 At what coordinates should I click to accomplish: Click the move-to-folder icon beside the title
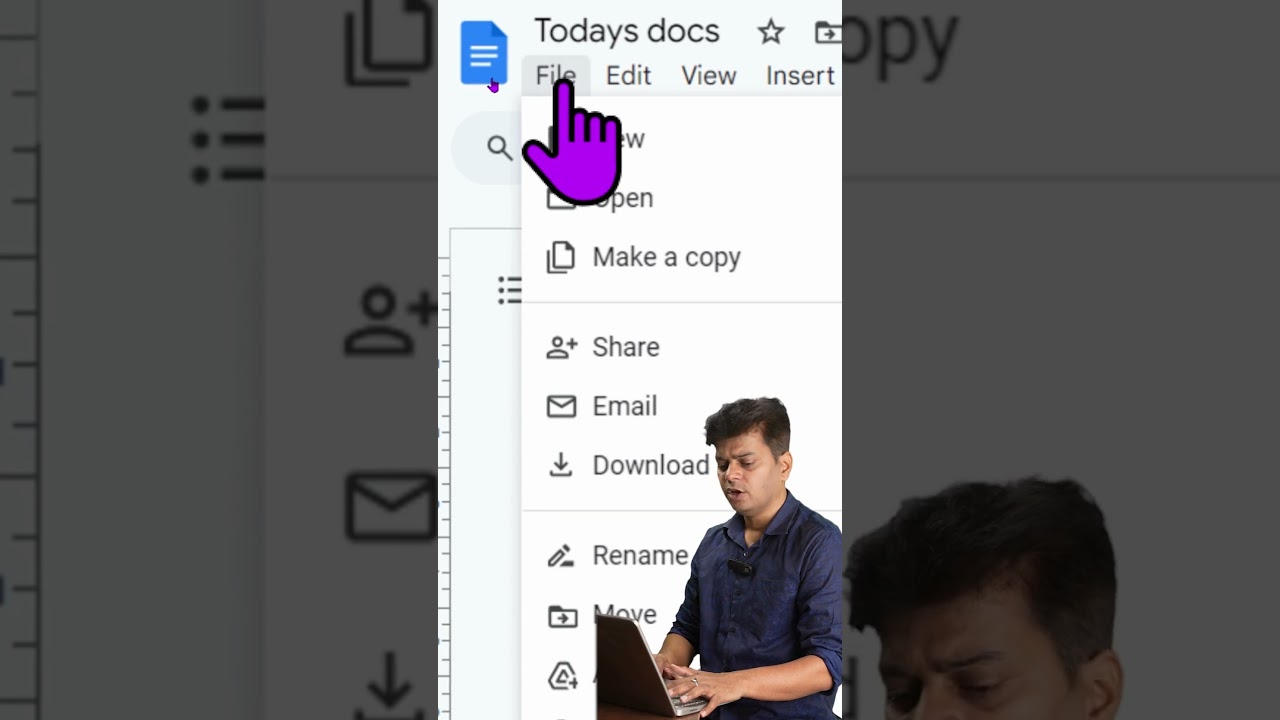point(827,32)
